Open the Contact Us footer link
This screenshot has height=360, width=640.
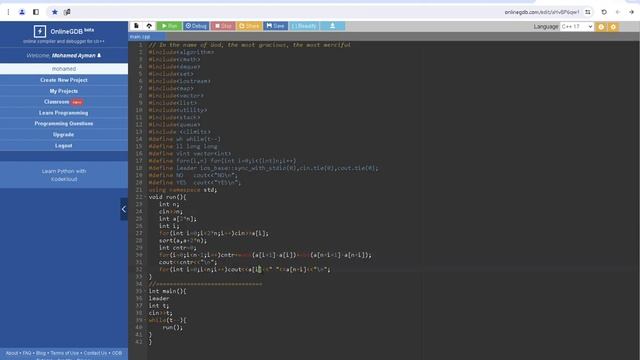[95, 353]
